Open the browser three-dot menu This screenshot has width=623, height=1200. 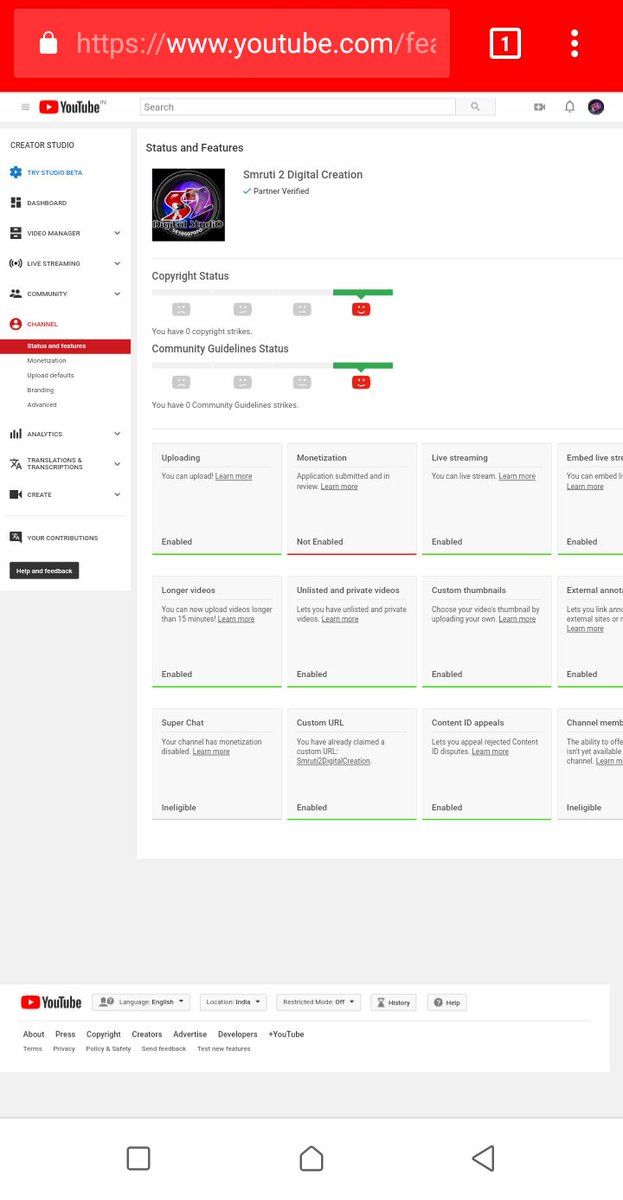[574, 43]
